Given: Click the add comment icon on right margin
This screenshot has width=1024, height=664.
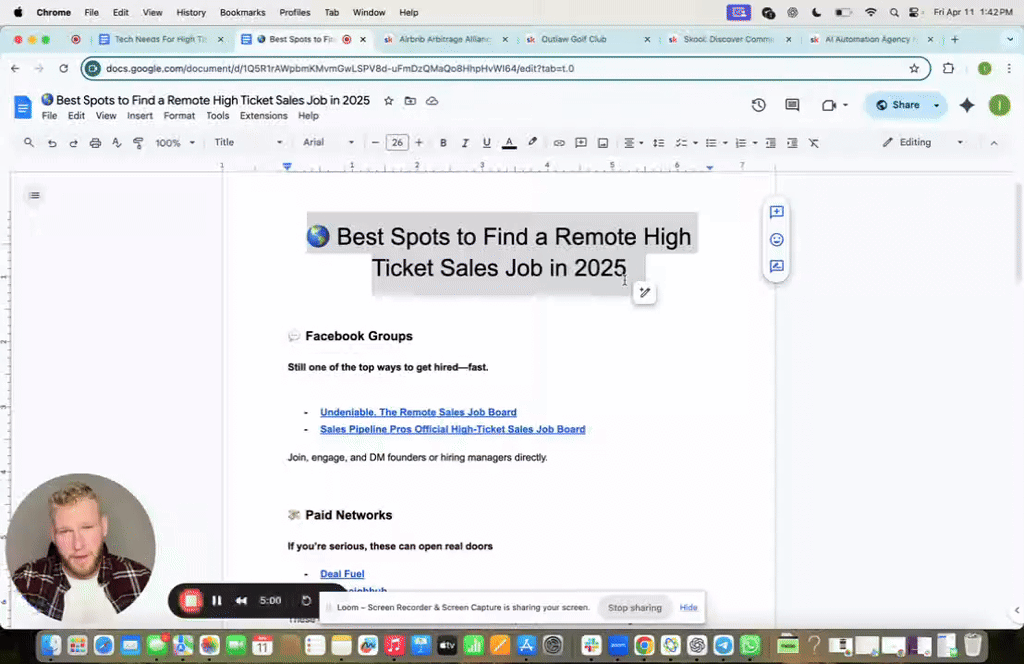Looking at the screenshot, I should [x=776, y=212].
